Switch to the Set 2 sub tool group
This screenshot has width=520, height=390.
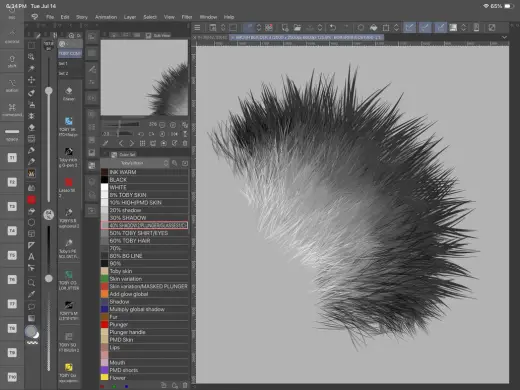point(70,73)
